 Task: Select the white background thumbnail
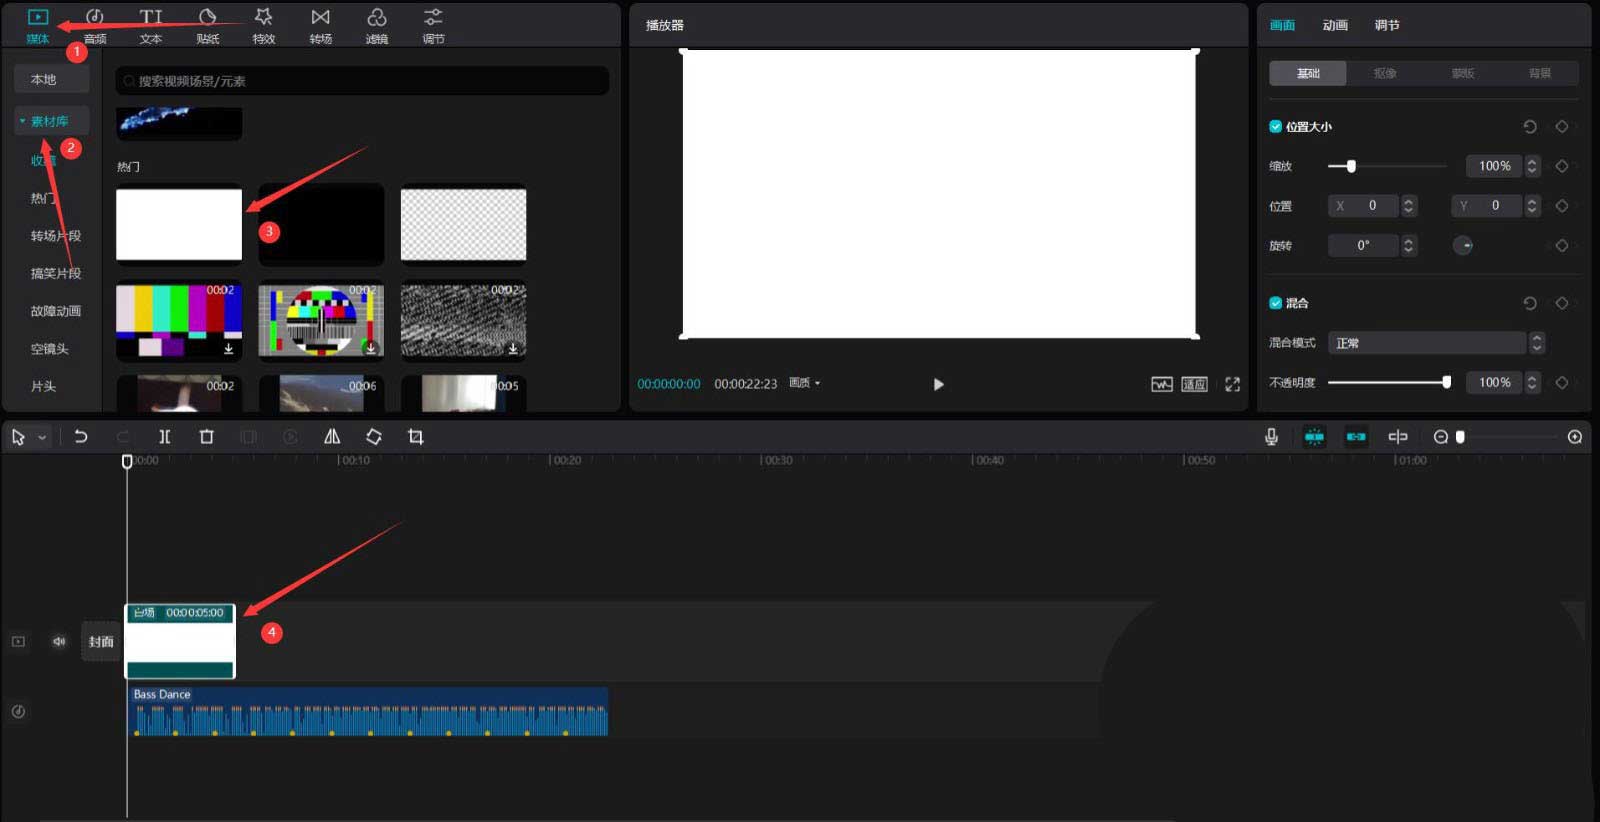(x=179, y=224)
